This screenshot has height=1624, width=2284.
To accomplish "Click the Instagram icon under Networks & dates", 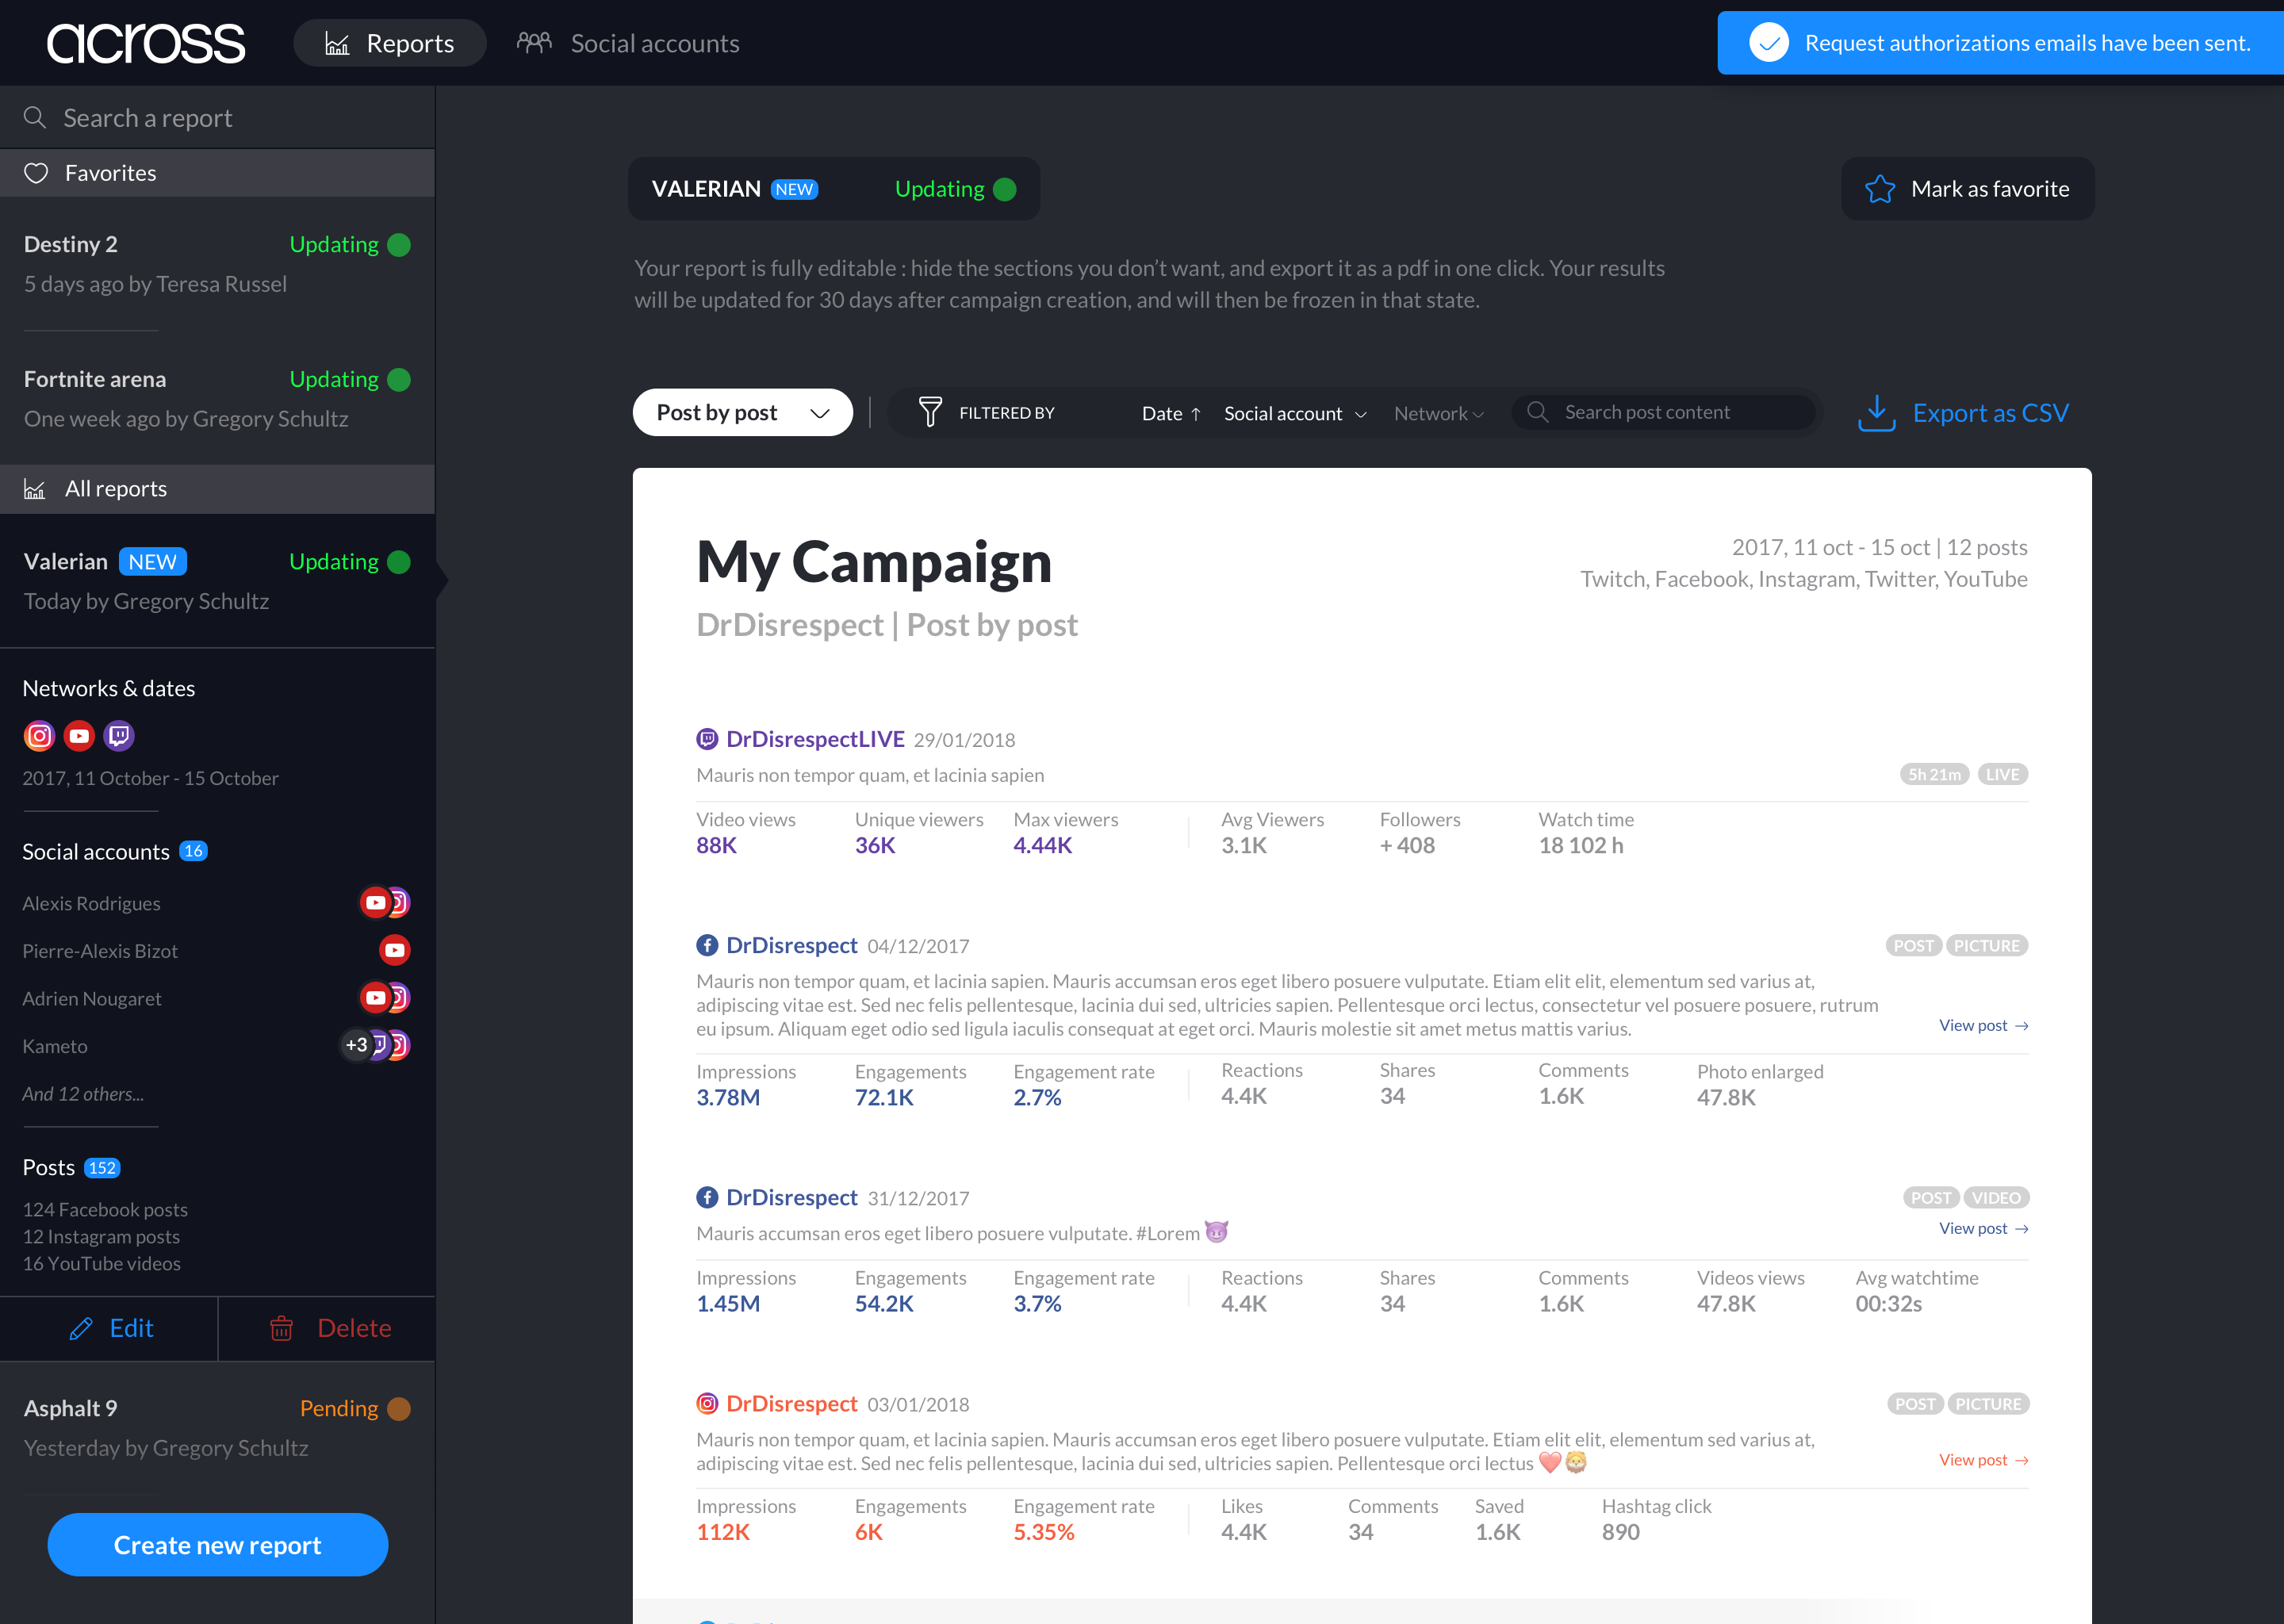I will coord(39,736).
